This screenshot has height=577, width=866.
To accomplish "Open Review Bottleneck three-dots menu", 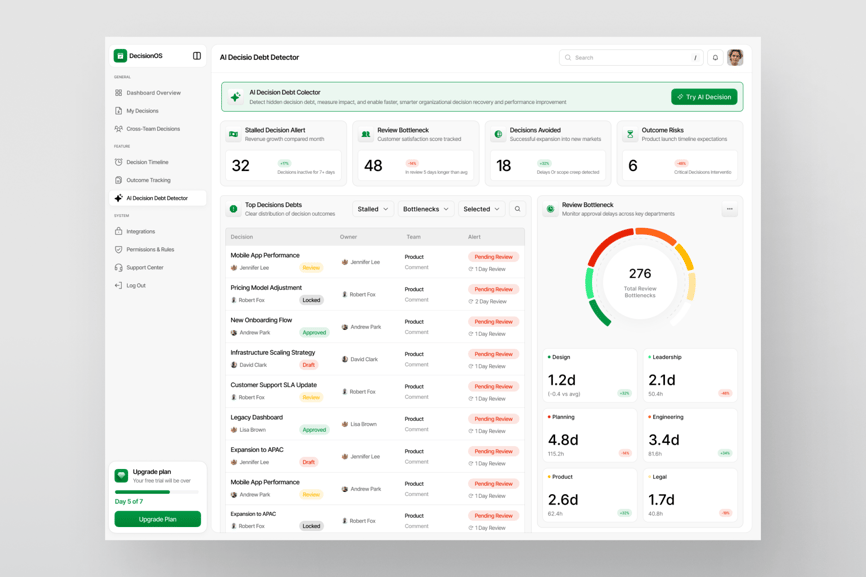I will click(729, 210).
